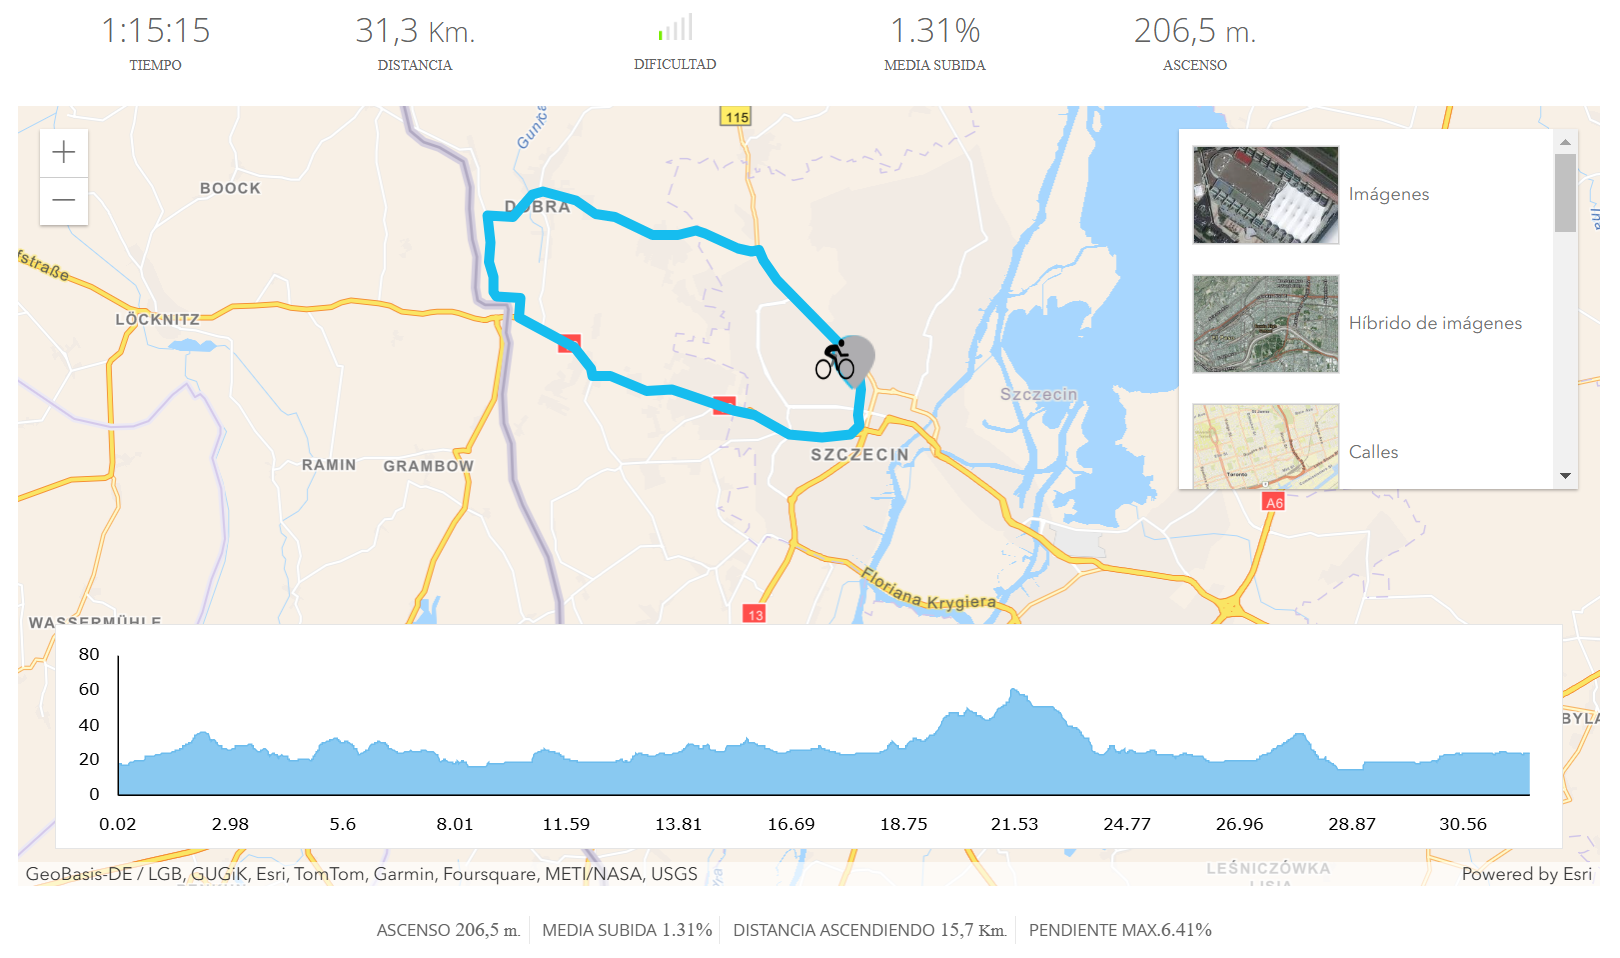Select the Calles basemap label
The width and height of the screenshot is (1620, 958).
1373,452
